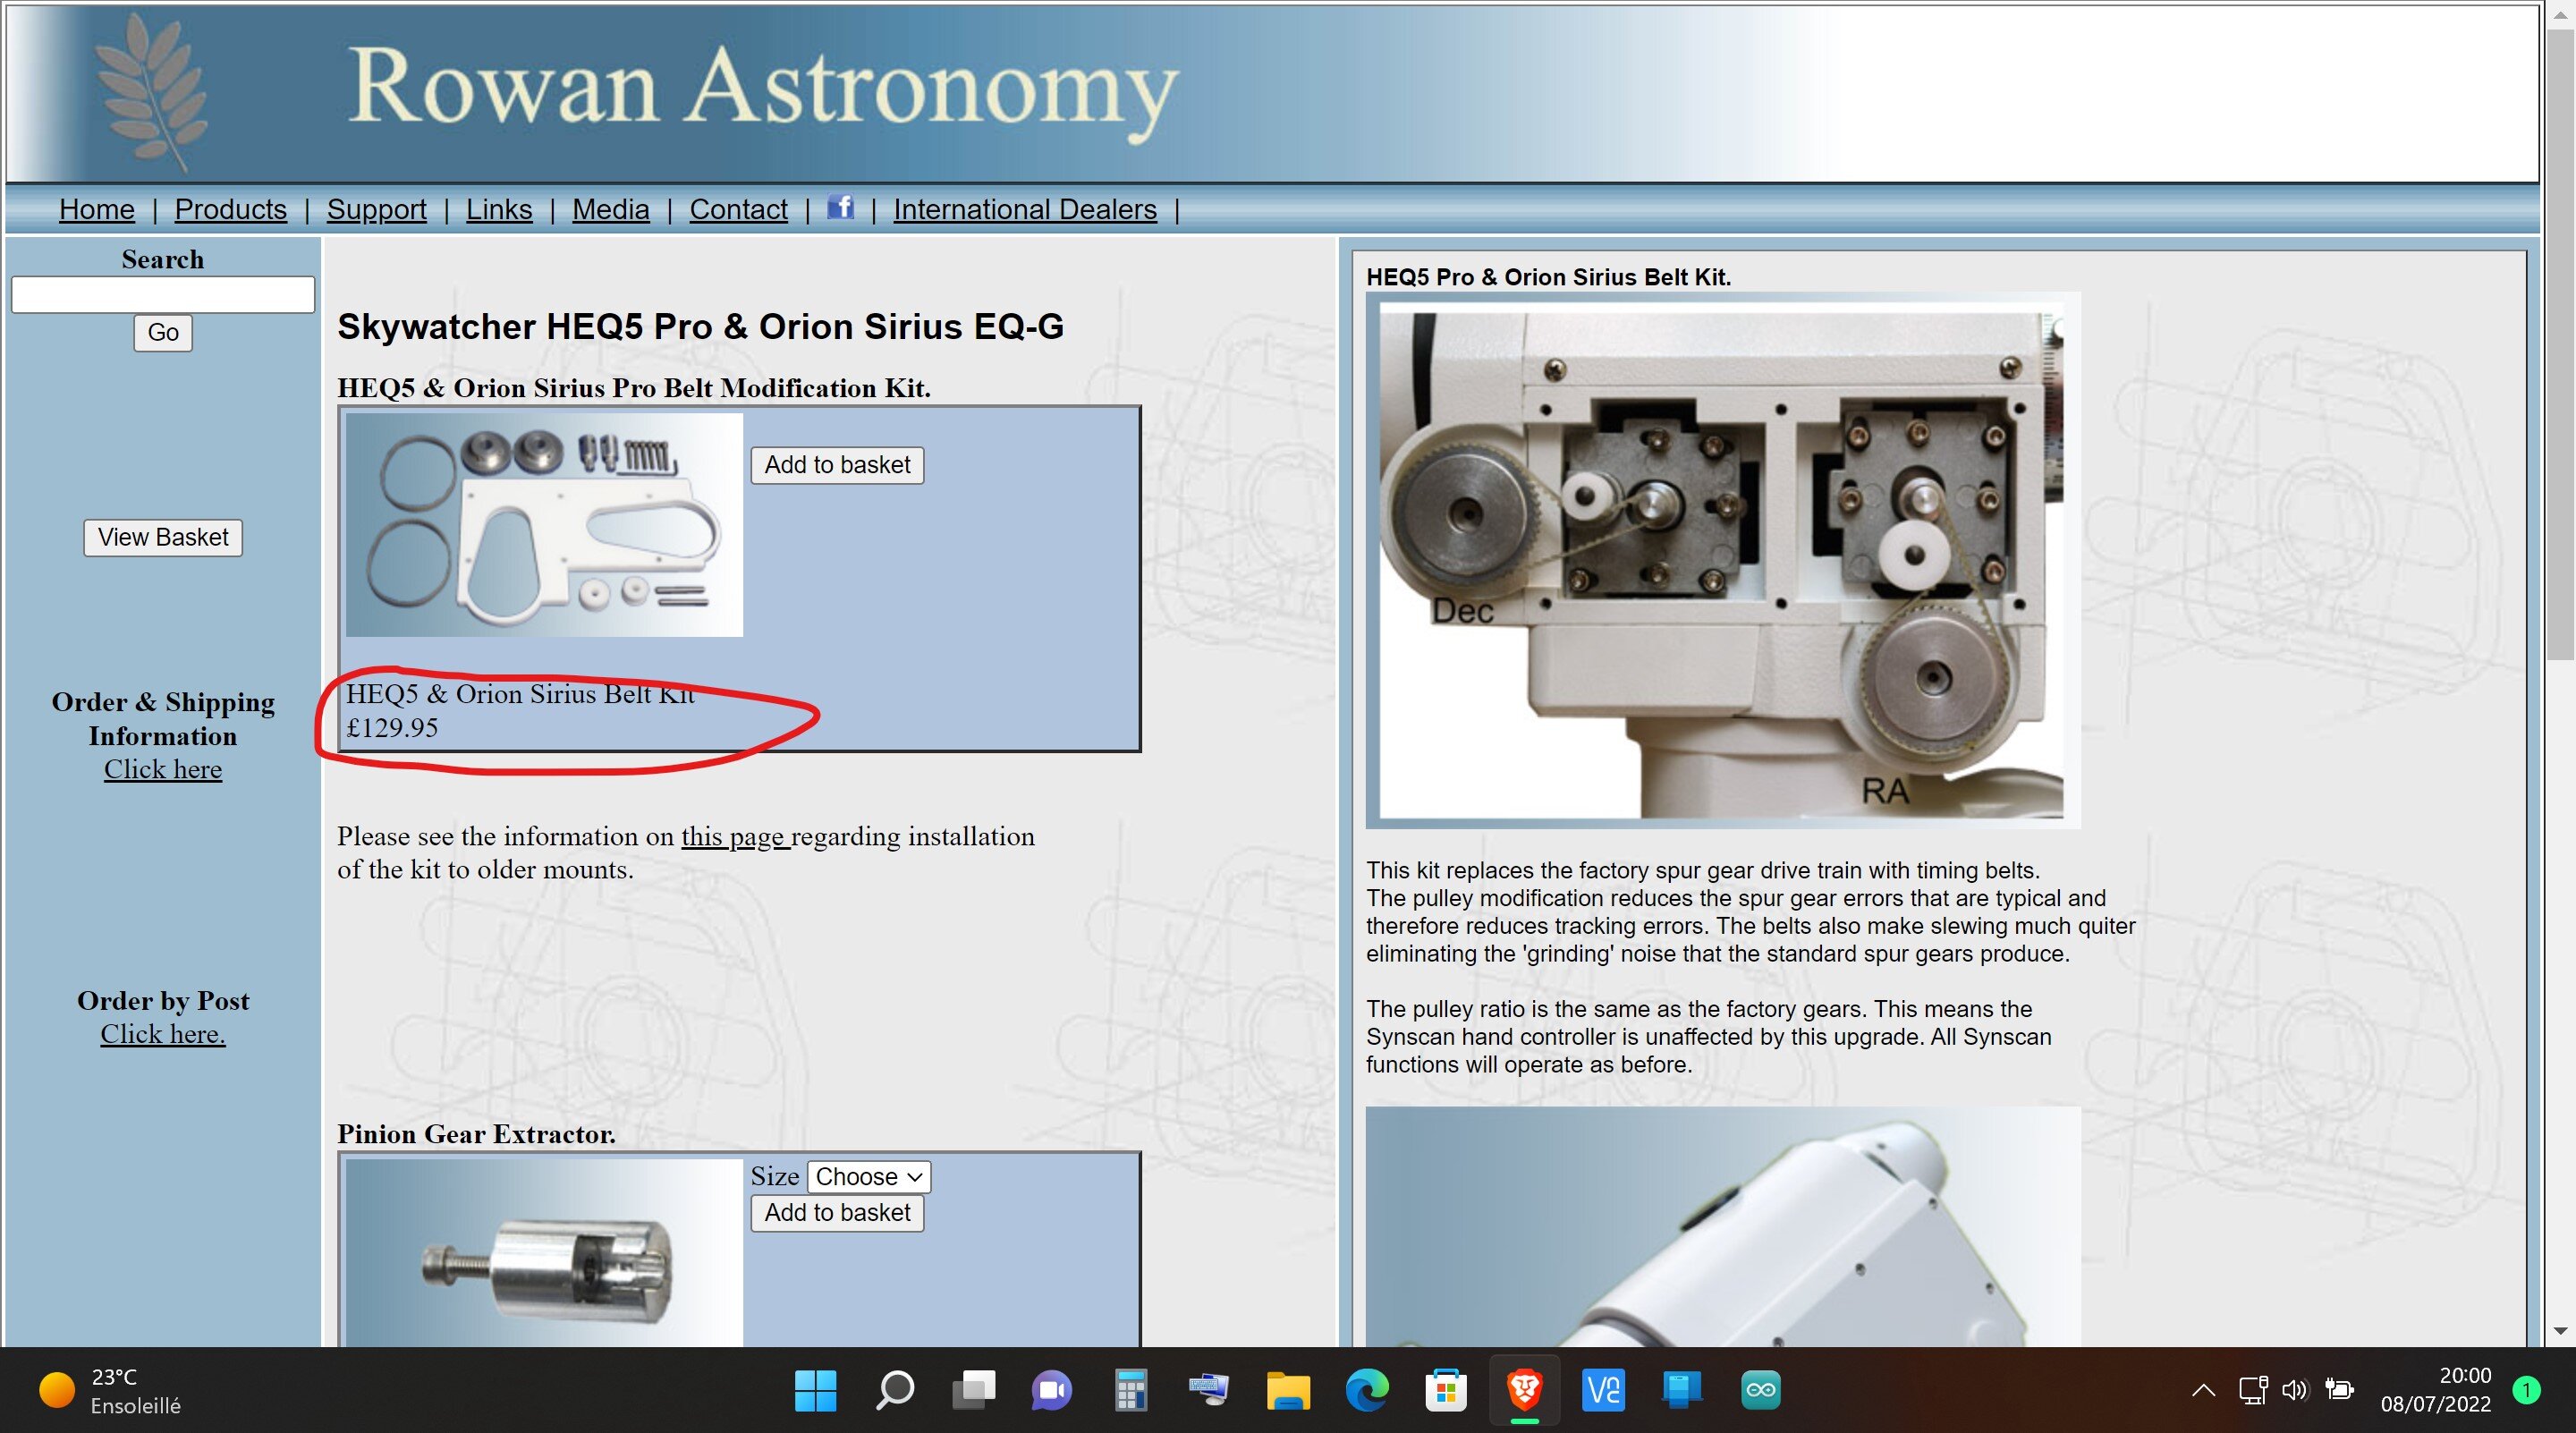Viewport: 2576px width, 1433px height.
Task: Launch Arduino IDE from taskbar
Action: point(1760,1390)
